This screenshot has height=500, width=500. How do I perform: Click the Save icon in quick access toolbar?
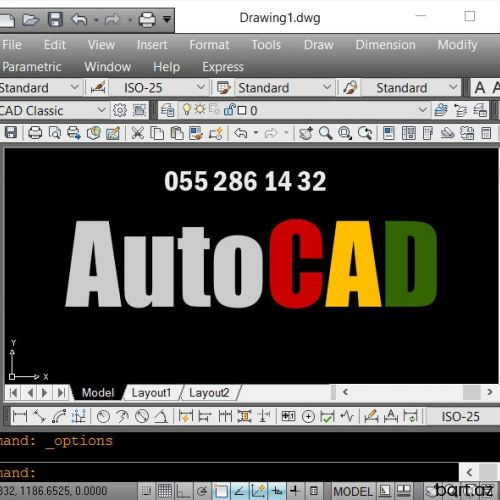tap(55, 19)
